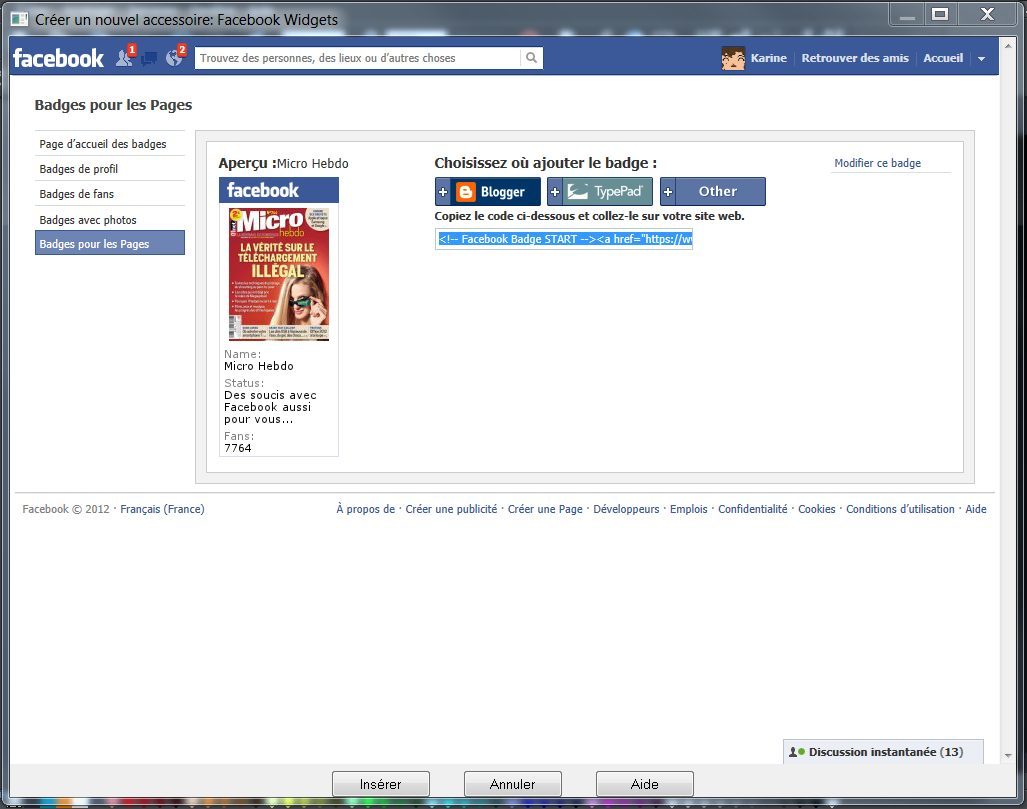Click the facebook header on the badge preview
Image resolution: width=1027 pixels, height=809 pixels.
pyautogui.click(x=278, y=190)
